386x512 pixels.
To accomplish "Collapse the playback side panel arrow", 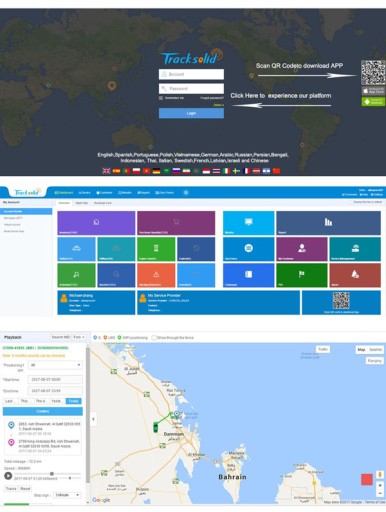I will pos(93,419).
